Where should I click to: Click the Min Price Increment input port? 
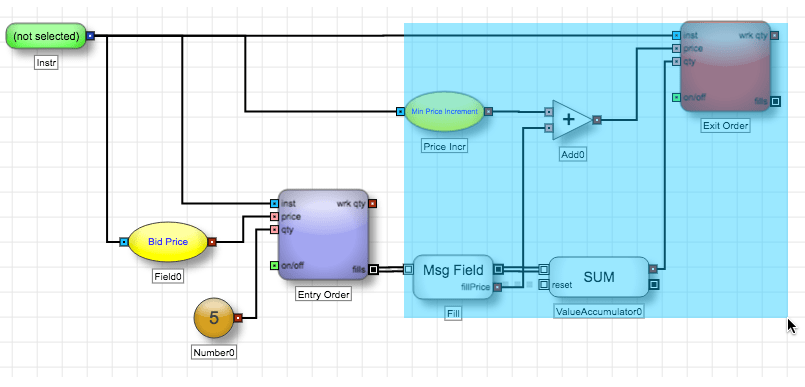(400, 111)
